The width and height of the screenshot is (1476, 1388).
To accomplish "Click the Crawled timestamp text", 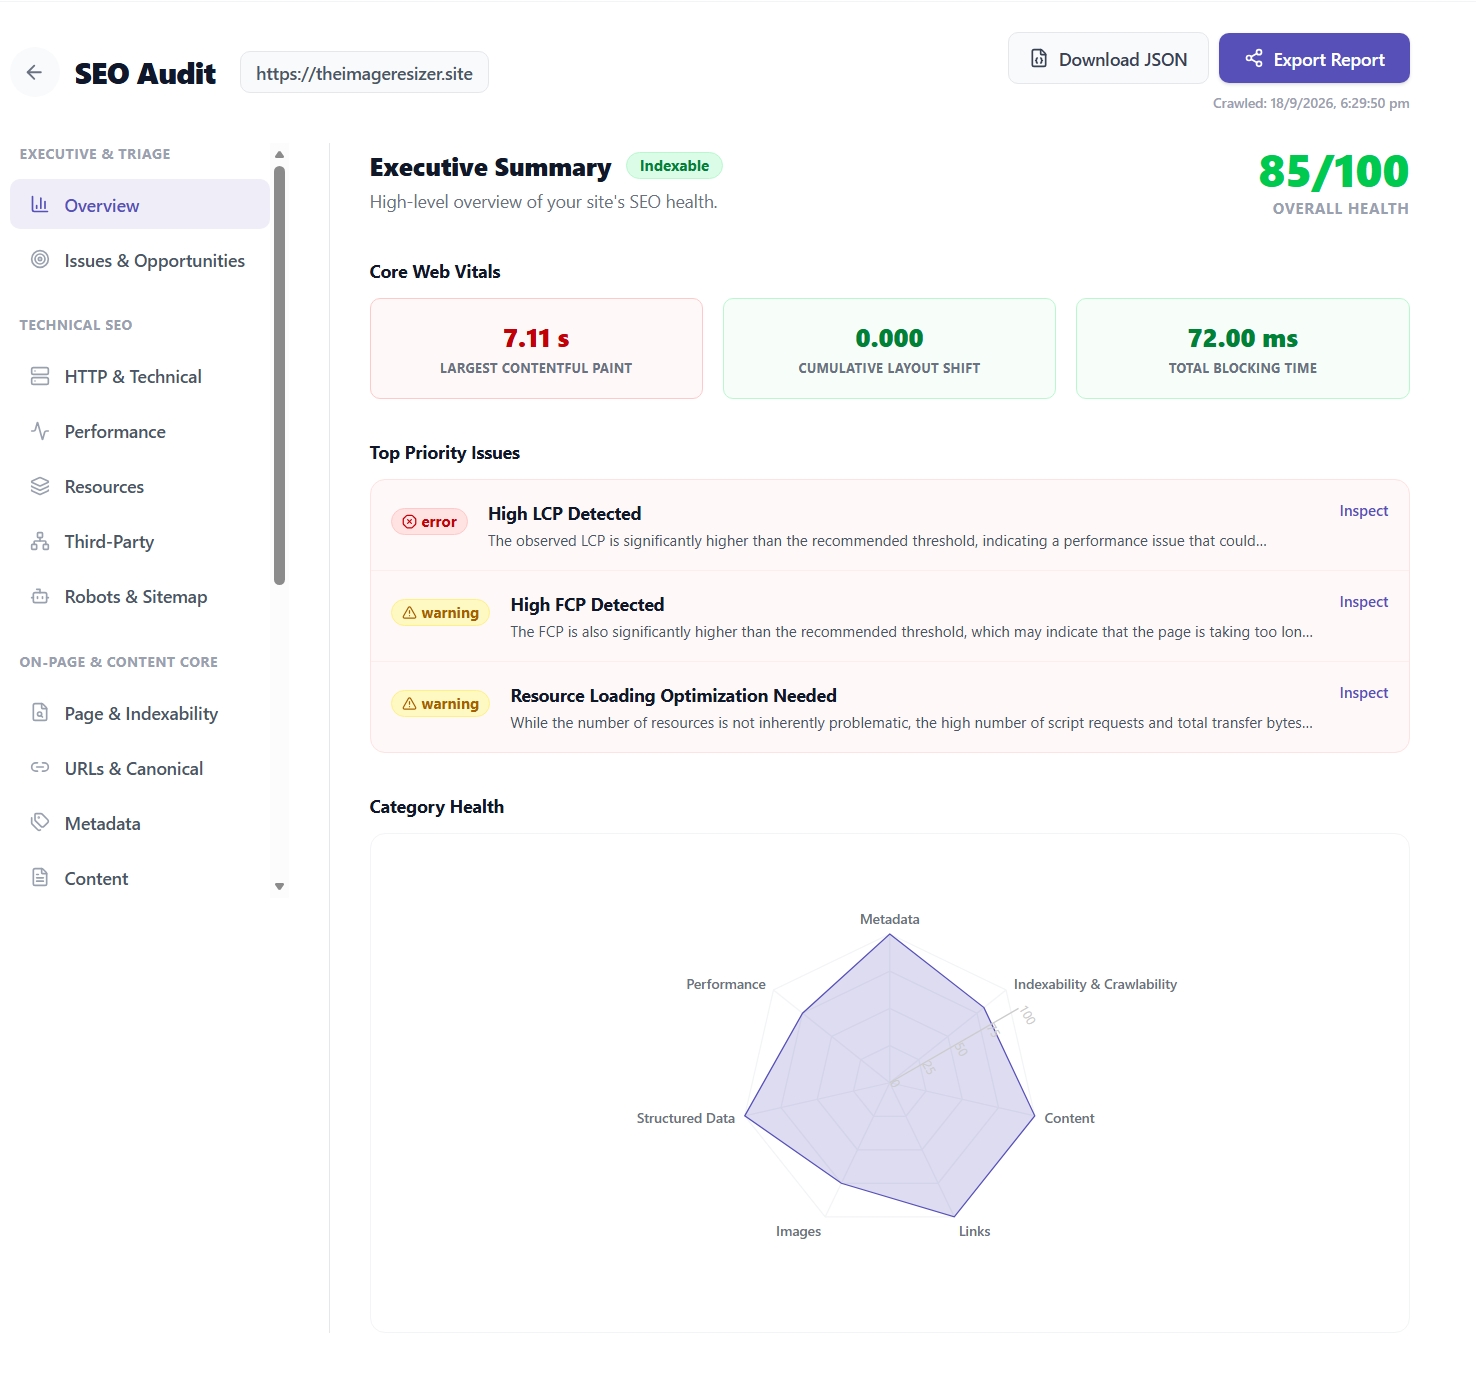I will [x=1311, y=103].
